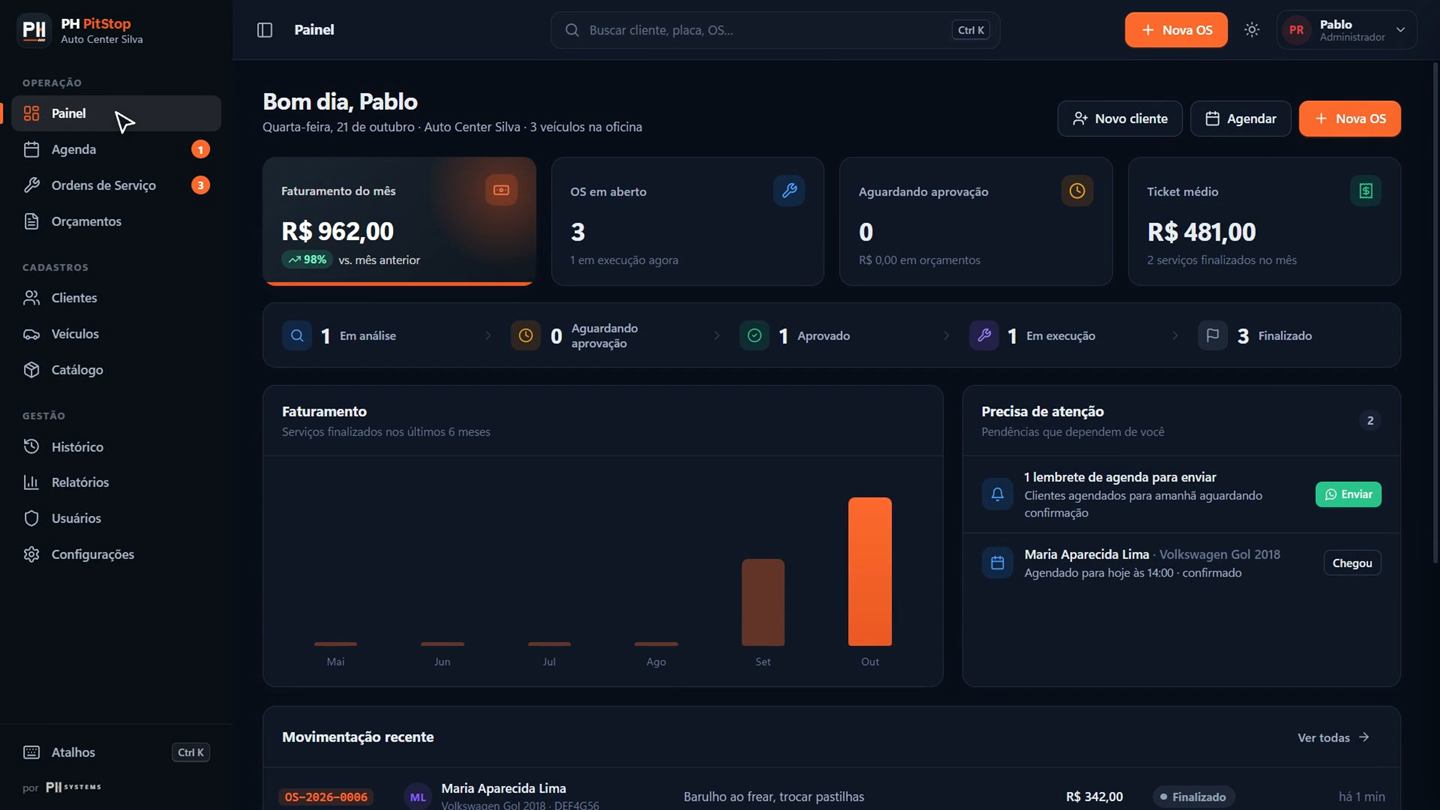The image size is (1440, 810).
Task: Click the 98% growth badge
Action: (306, 259)
